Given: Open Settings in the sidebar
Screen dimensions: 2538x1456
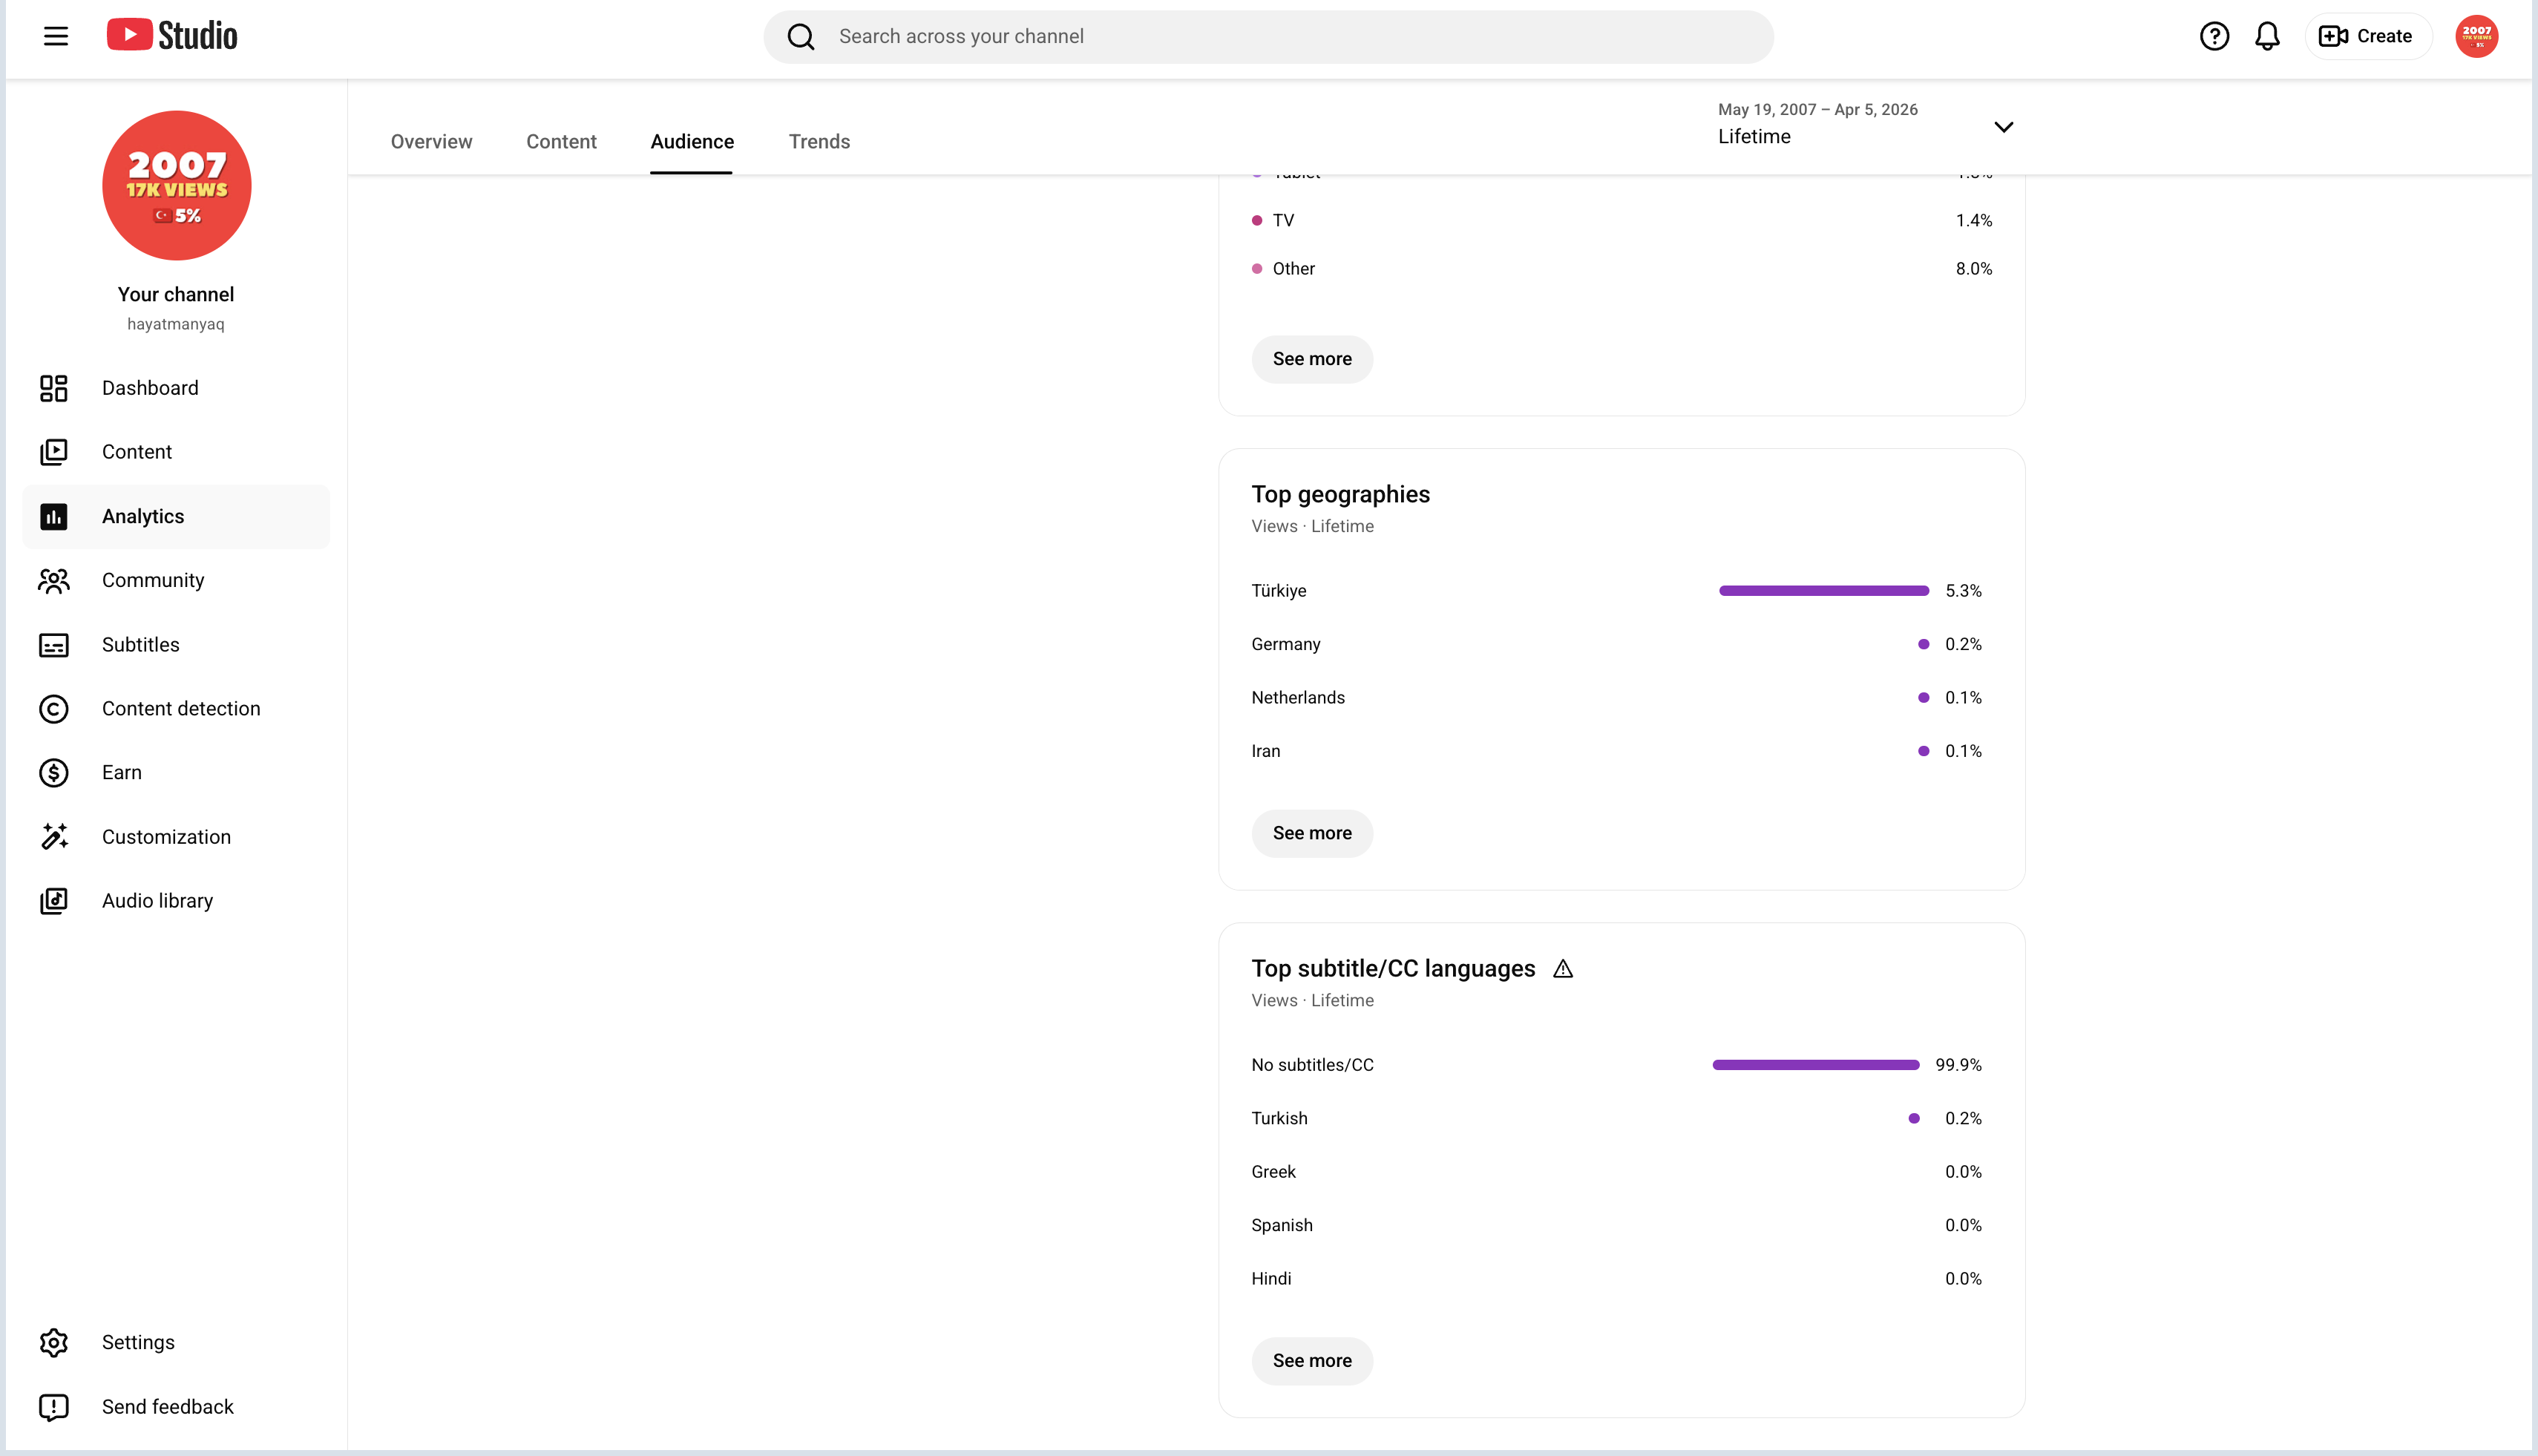Looking at the screenshot, I should click(176, 1343).
